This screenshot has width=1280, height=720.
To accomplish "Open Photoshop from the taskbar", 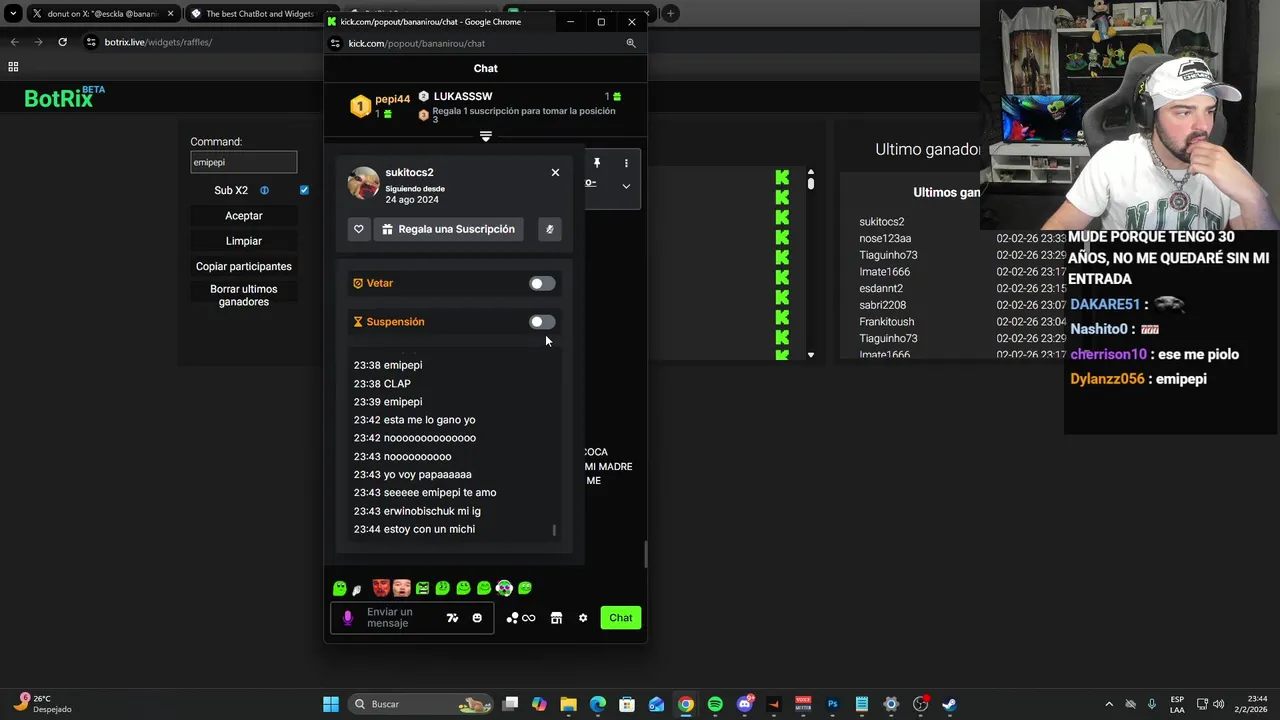I will (x=832, y=704).
